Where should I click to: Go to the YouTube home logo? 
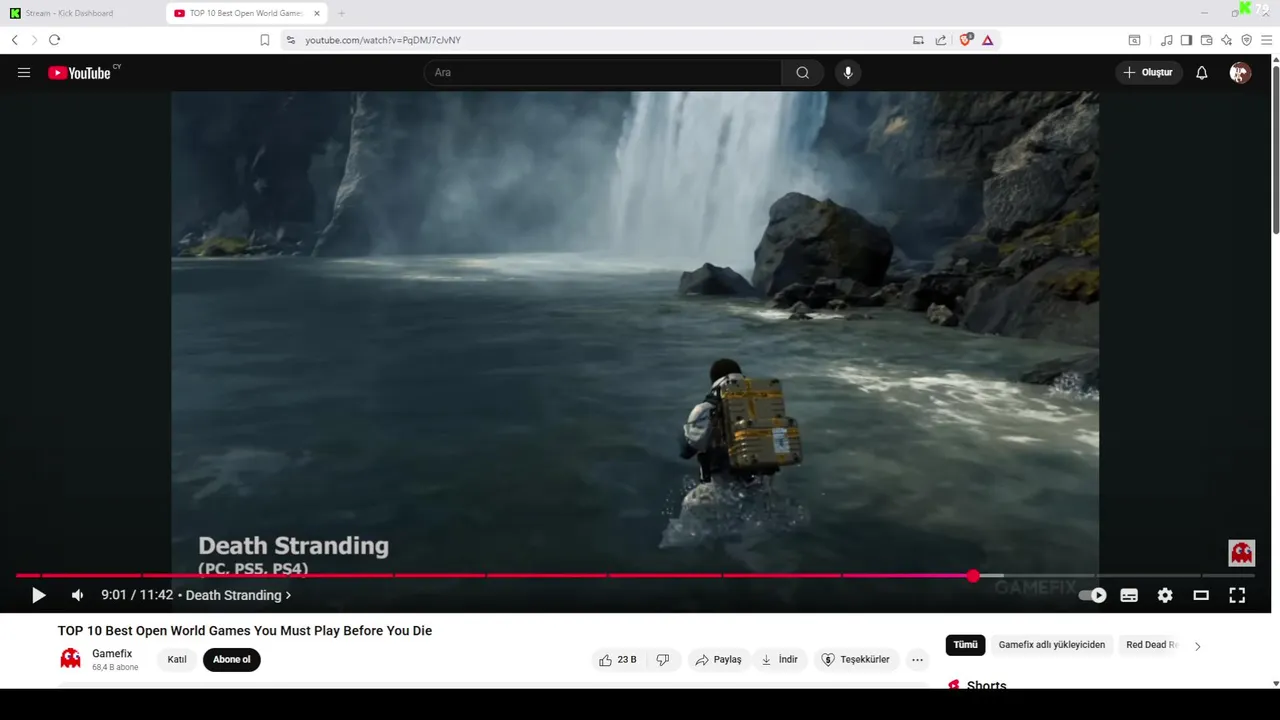click(79, 73)
